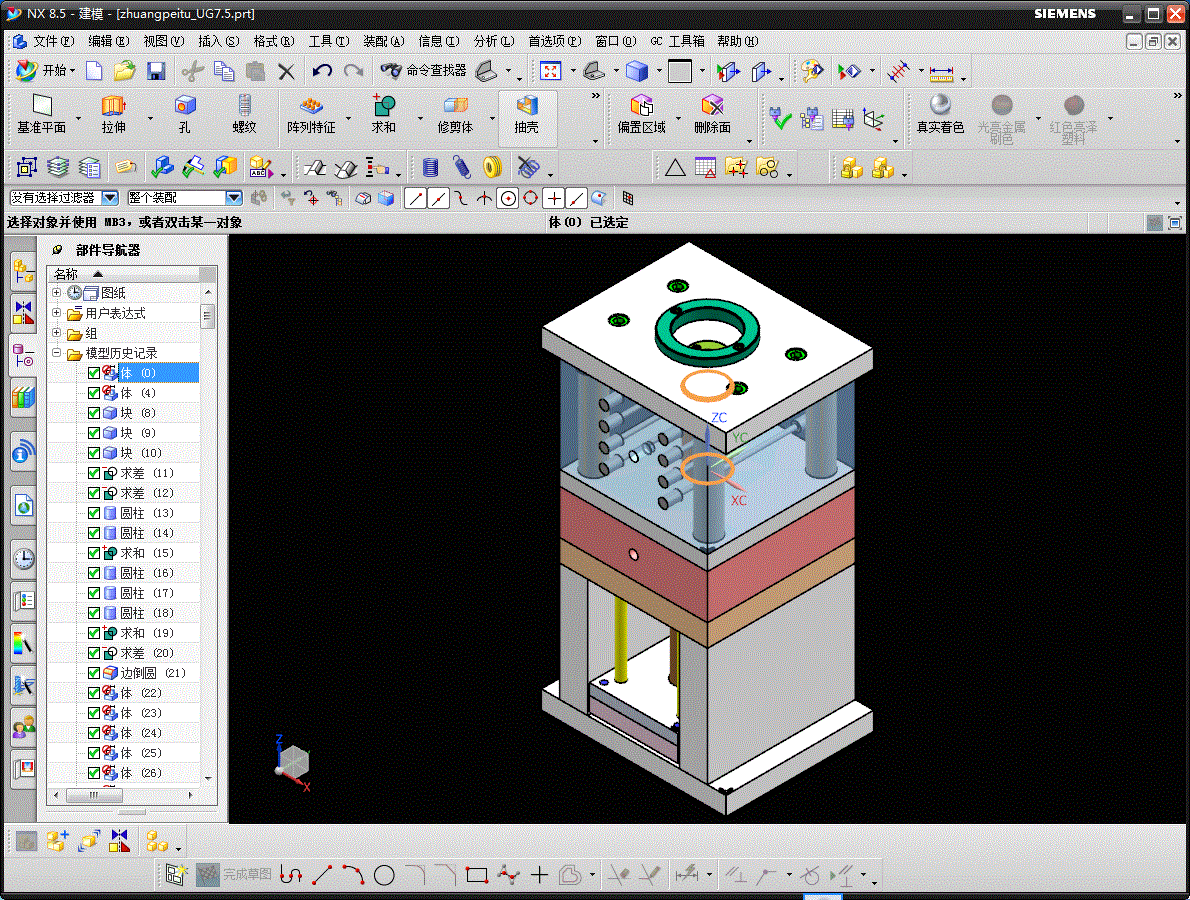Sort by the 名称 column header

(x=123, y=274)
